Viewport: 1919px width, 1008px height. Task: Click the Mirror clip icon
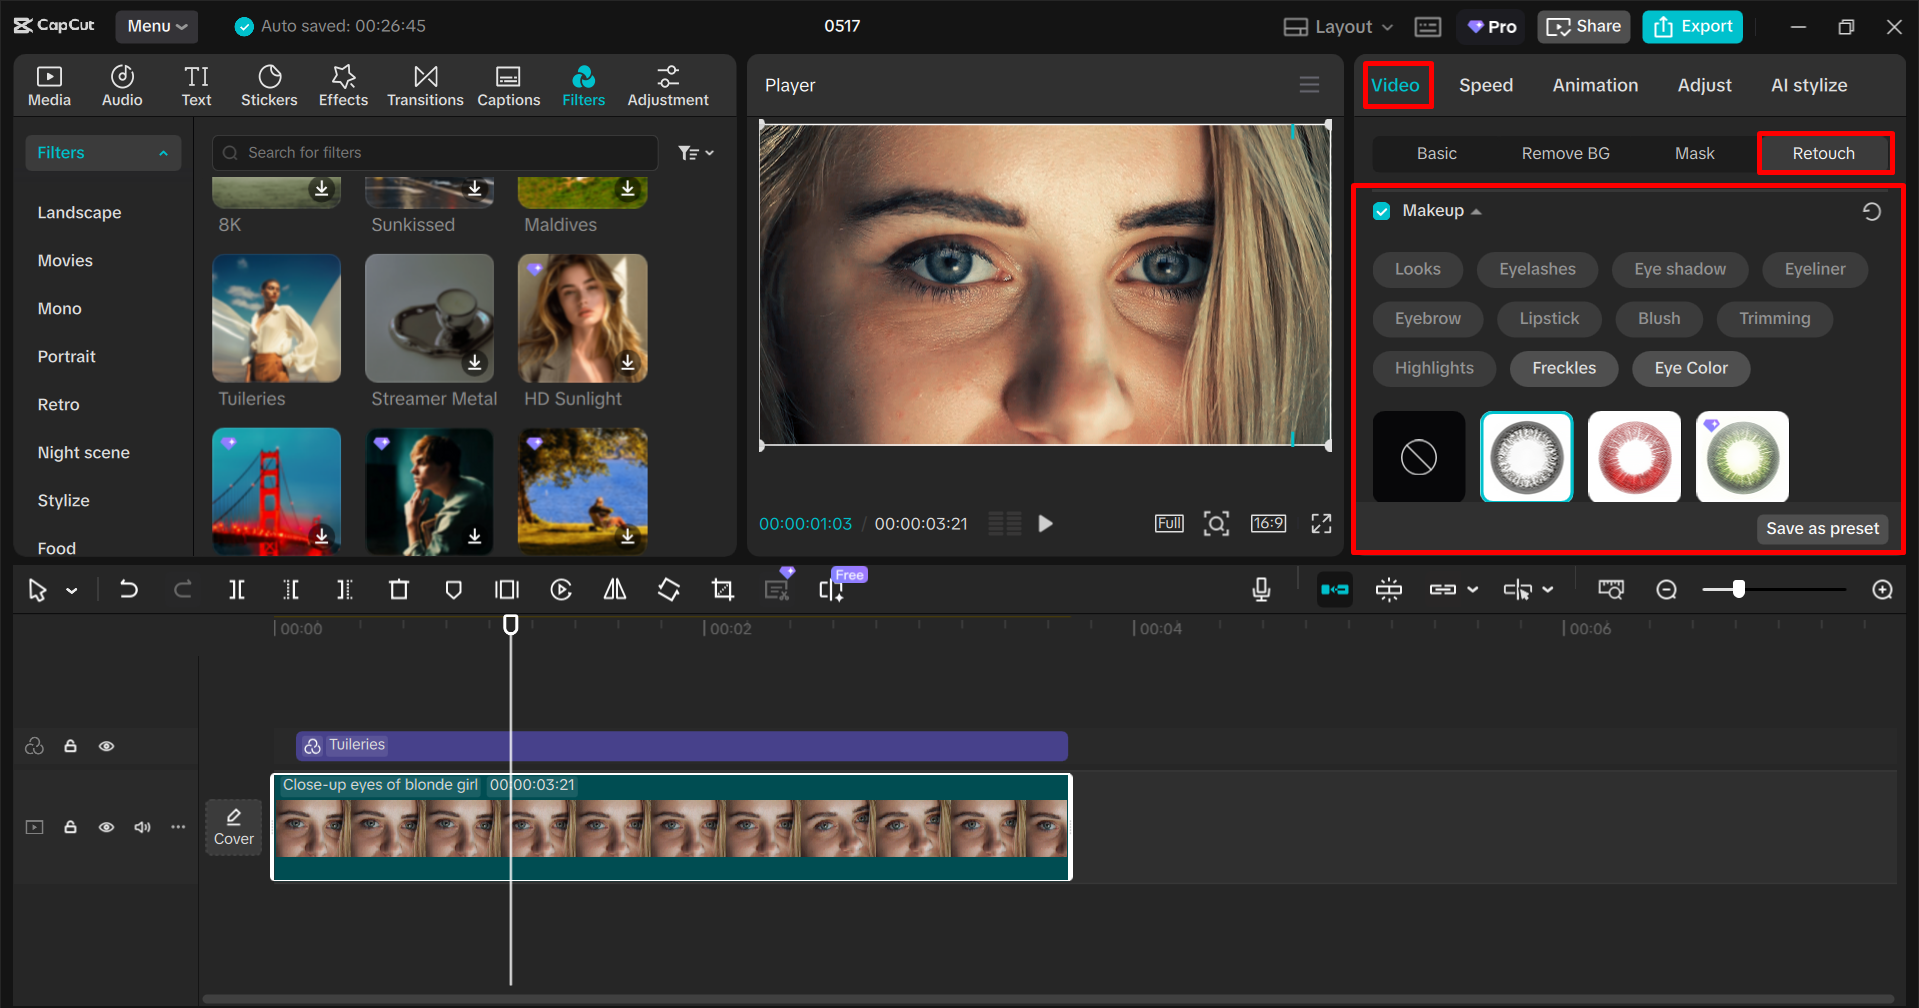point(614,589)
